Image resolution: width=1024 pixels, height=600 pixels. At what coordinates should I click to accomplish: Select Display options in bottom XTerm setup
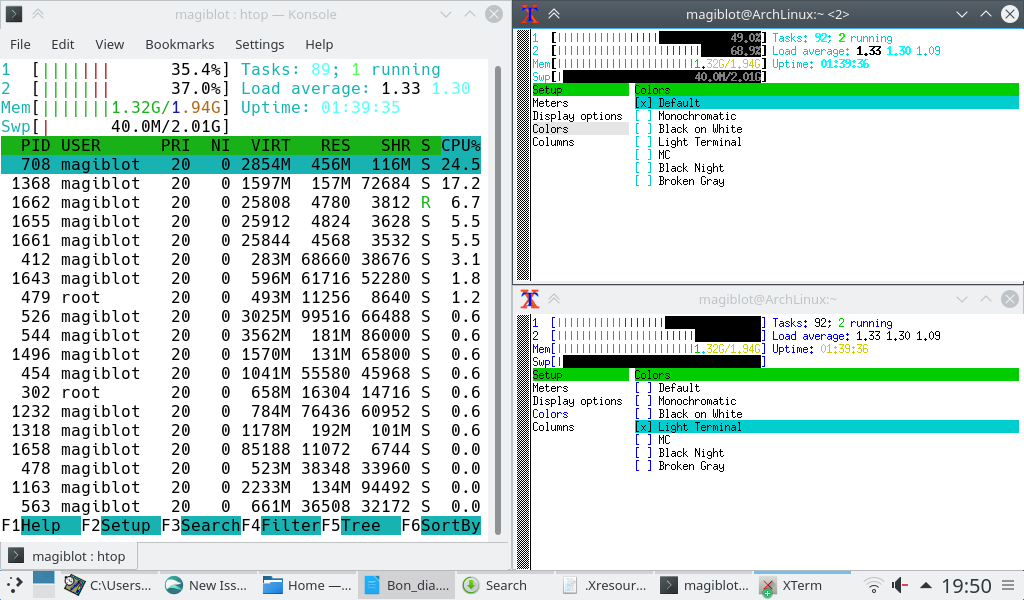pos(577,401)
